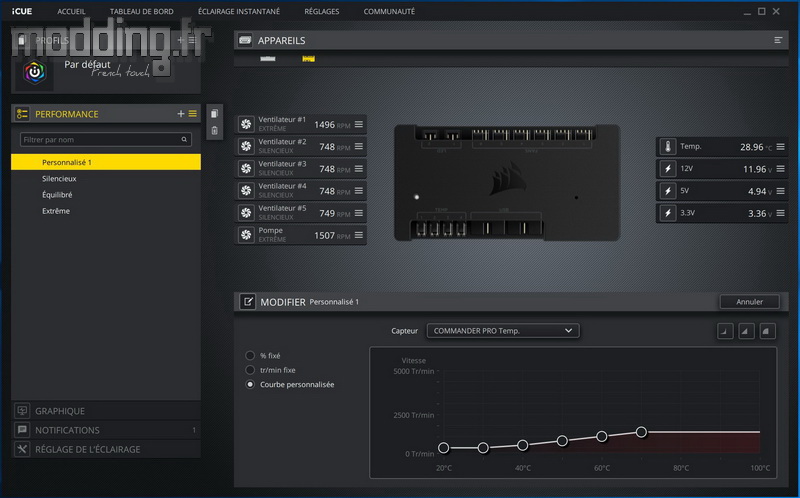Open the 12V sensor options menu
The width and height of the screenshot is (800, 498).
[x=780, y=168]
